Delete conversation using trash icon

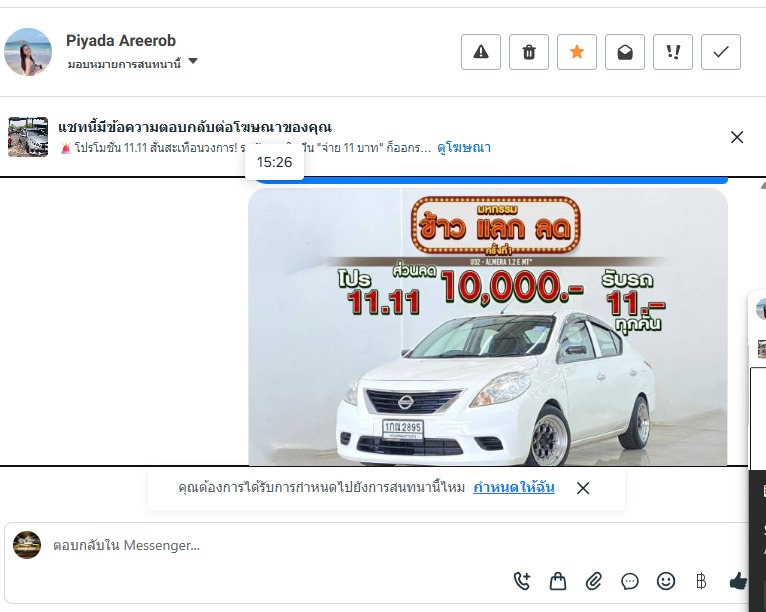pos(529,52)
